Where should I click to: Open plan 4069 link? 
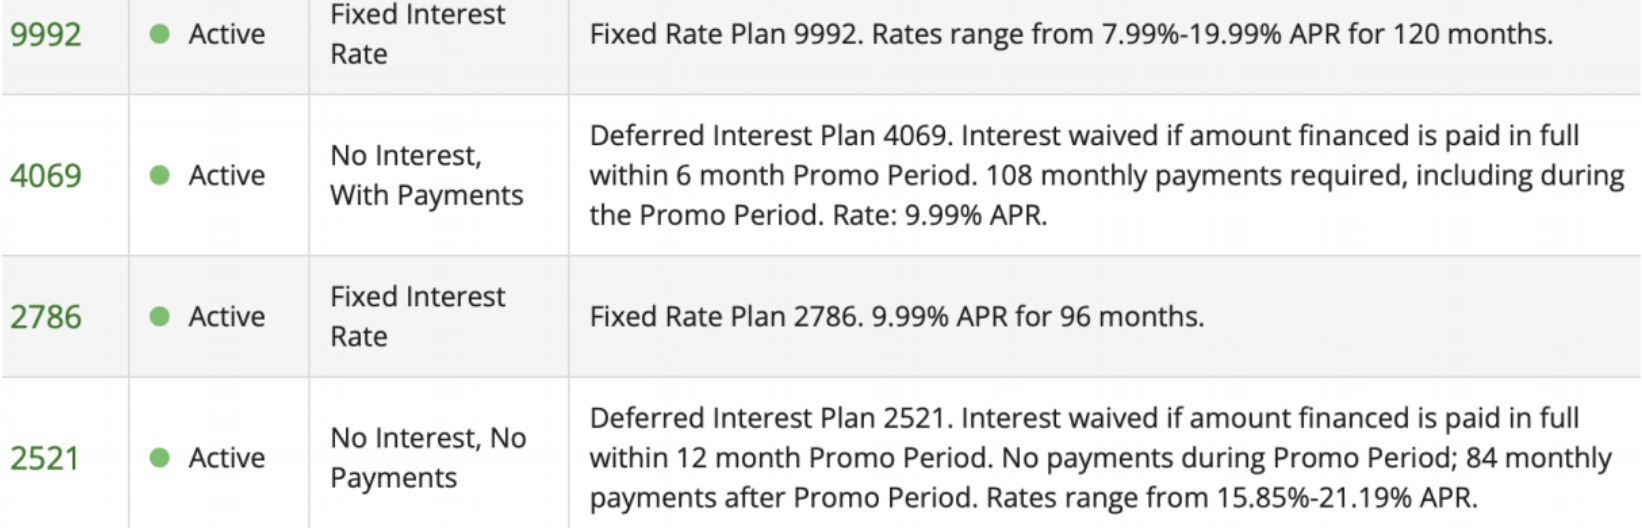click(x=45, y=176)
